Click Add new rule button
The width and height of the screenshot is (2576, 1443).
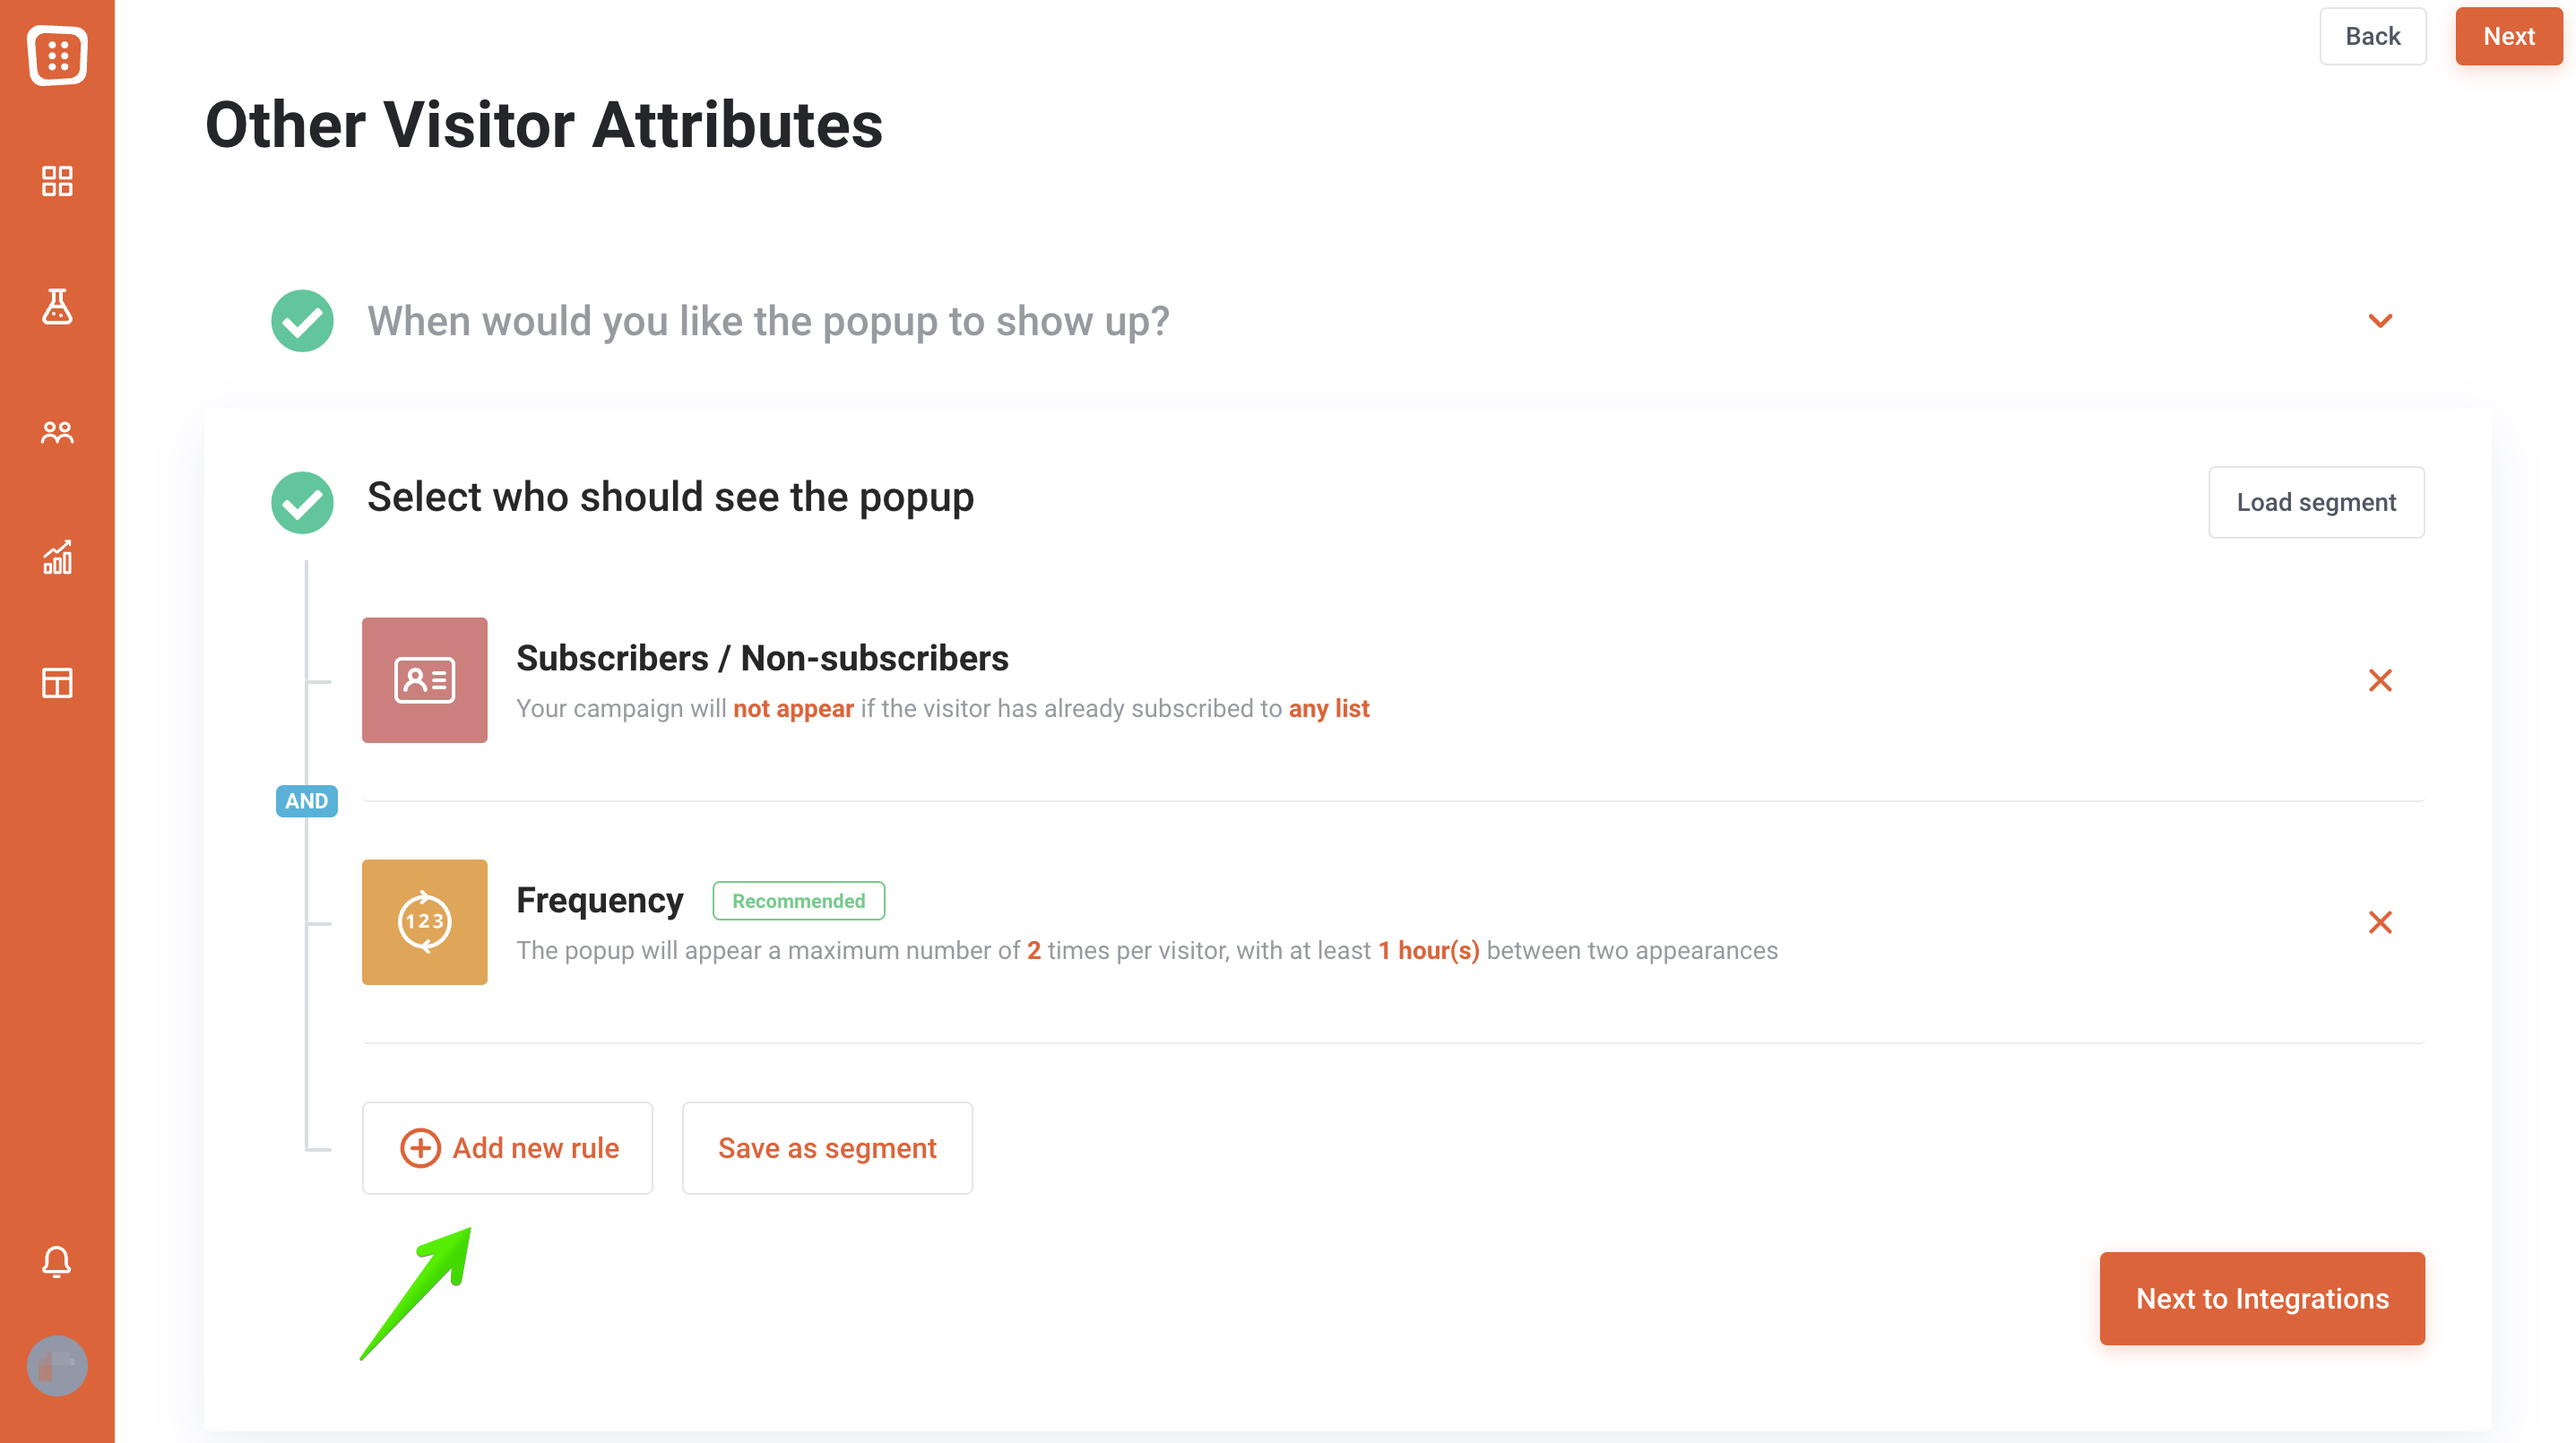[508, 1148]
